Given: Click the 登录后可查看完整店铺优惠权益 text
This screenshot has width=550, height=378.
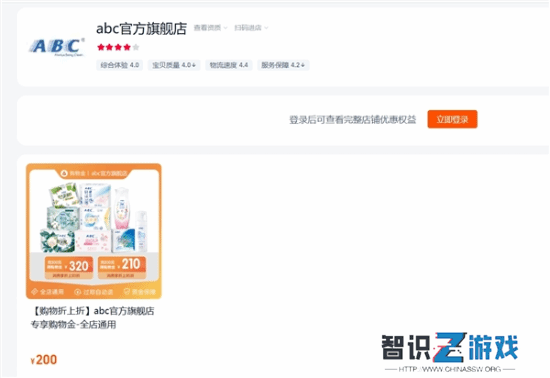Looking at the screenshot, I should [x=353, y=120].
